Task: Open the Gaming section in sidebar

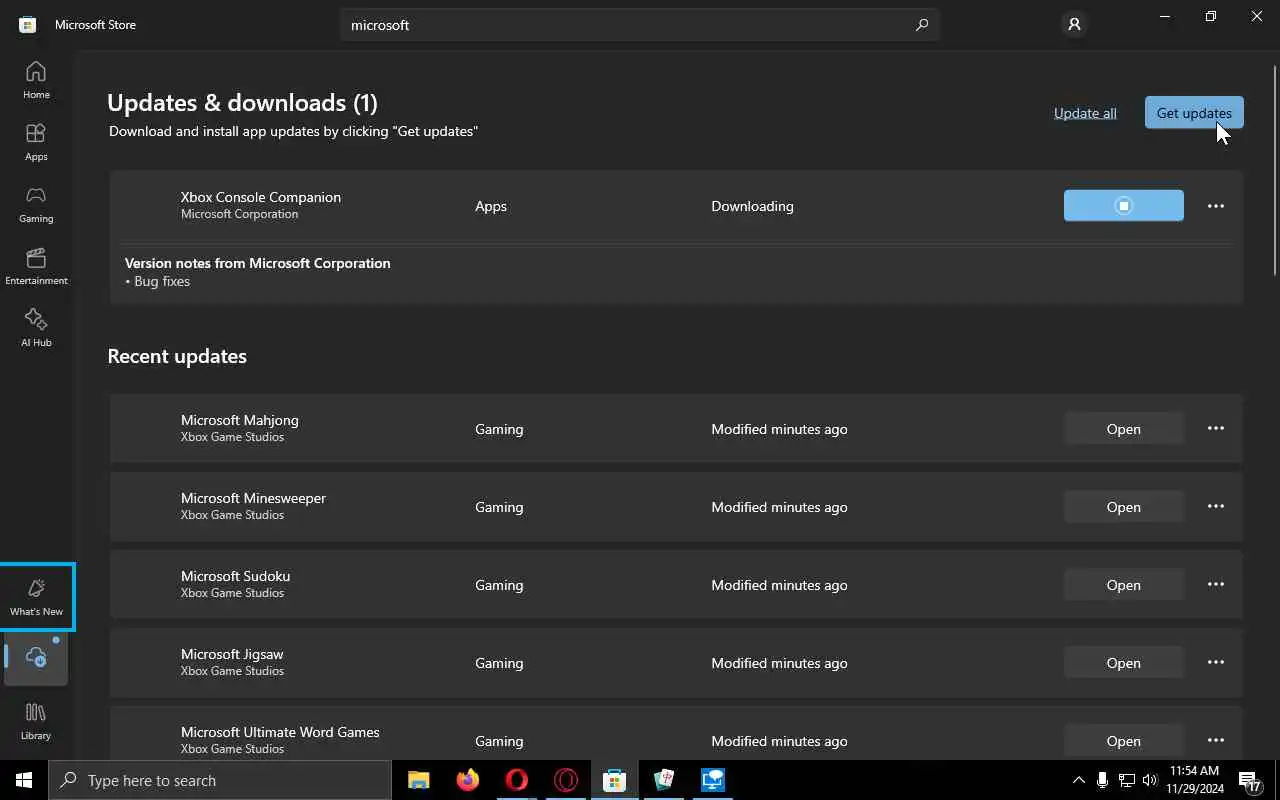Action: coord(36,204)
